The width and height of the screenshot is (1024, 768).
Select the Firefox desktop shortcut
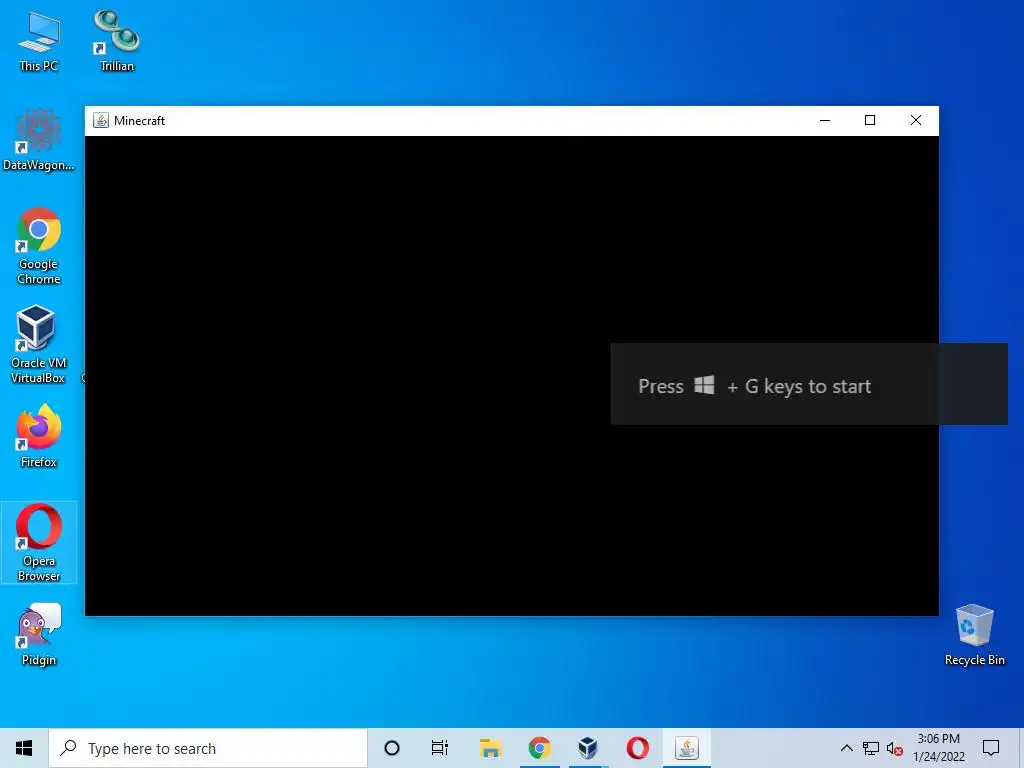coord(39,436)
